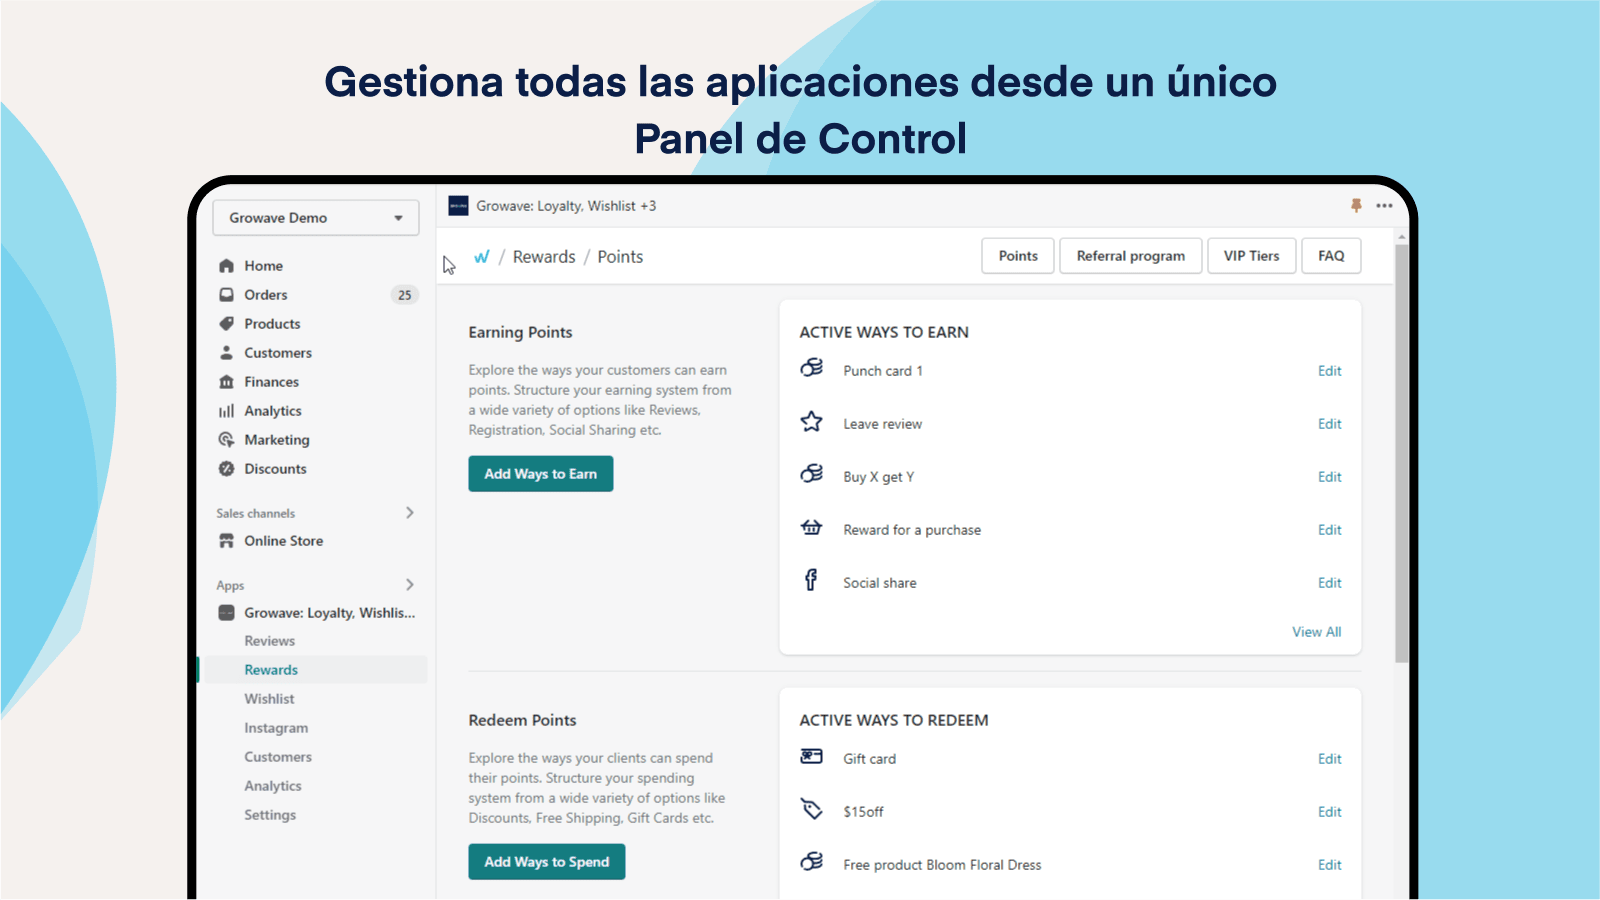Edit the Punch card 1 rule

(1330, 371)
